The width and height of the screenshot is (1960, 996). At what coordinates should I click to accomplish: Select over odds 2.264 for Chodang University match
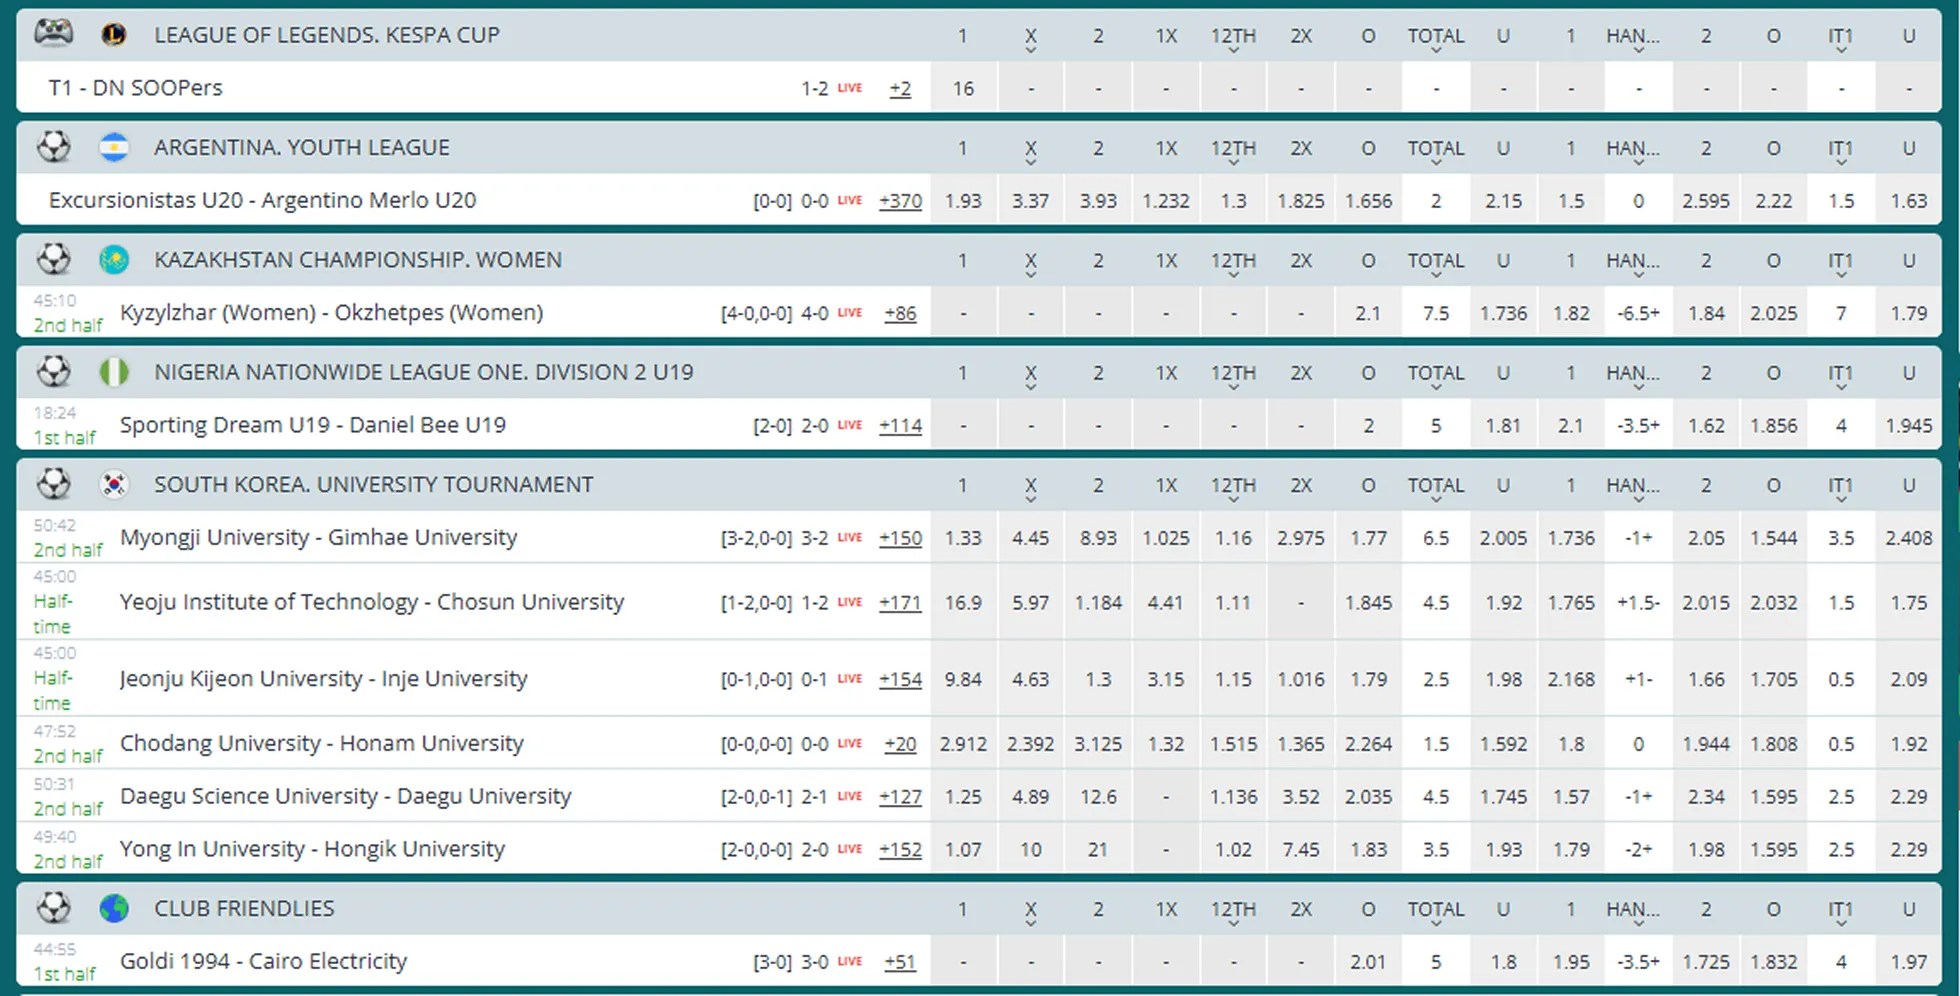(x=1368, y=744)
